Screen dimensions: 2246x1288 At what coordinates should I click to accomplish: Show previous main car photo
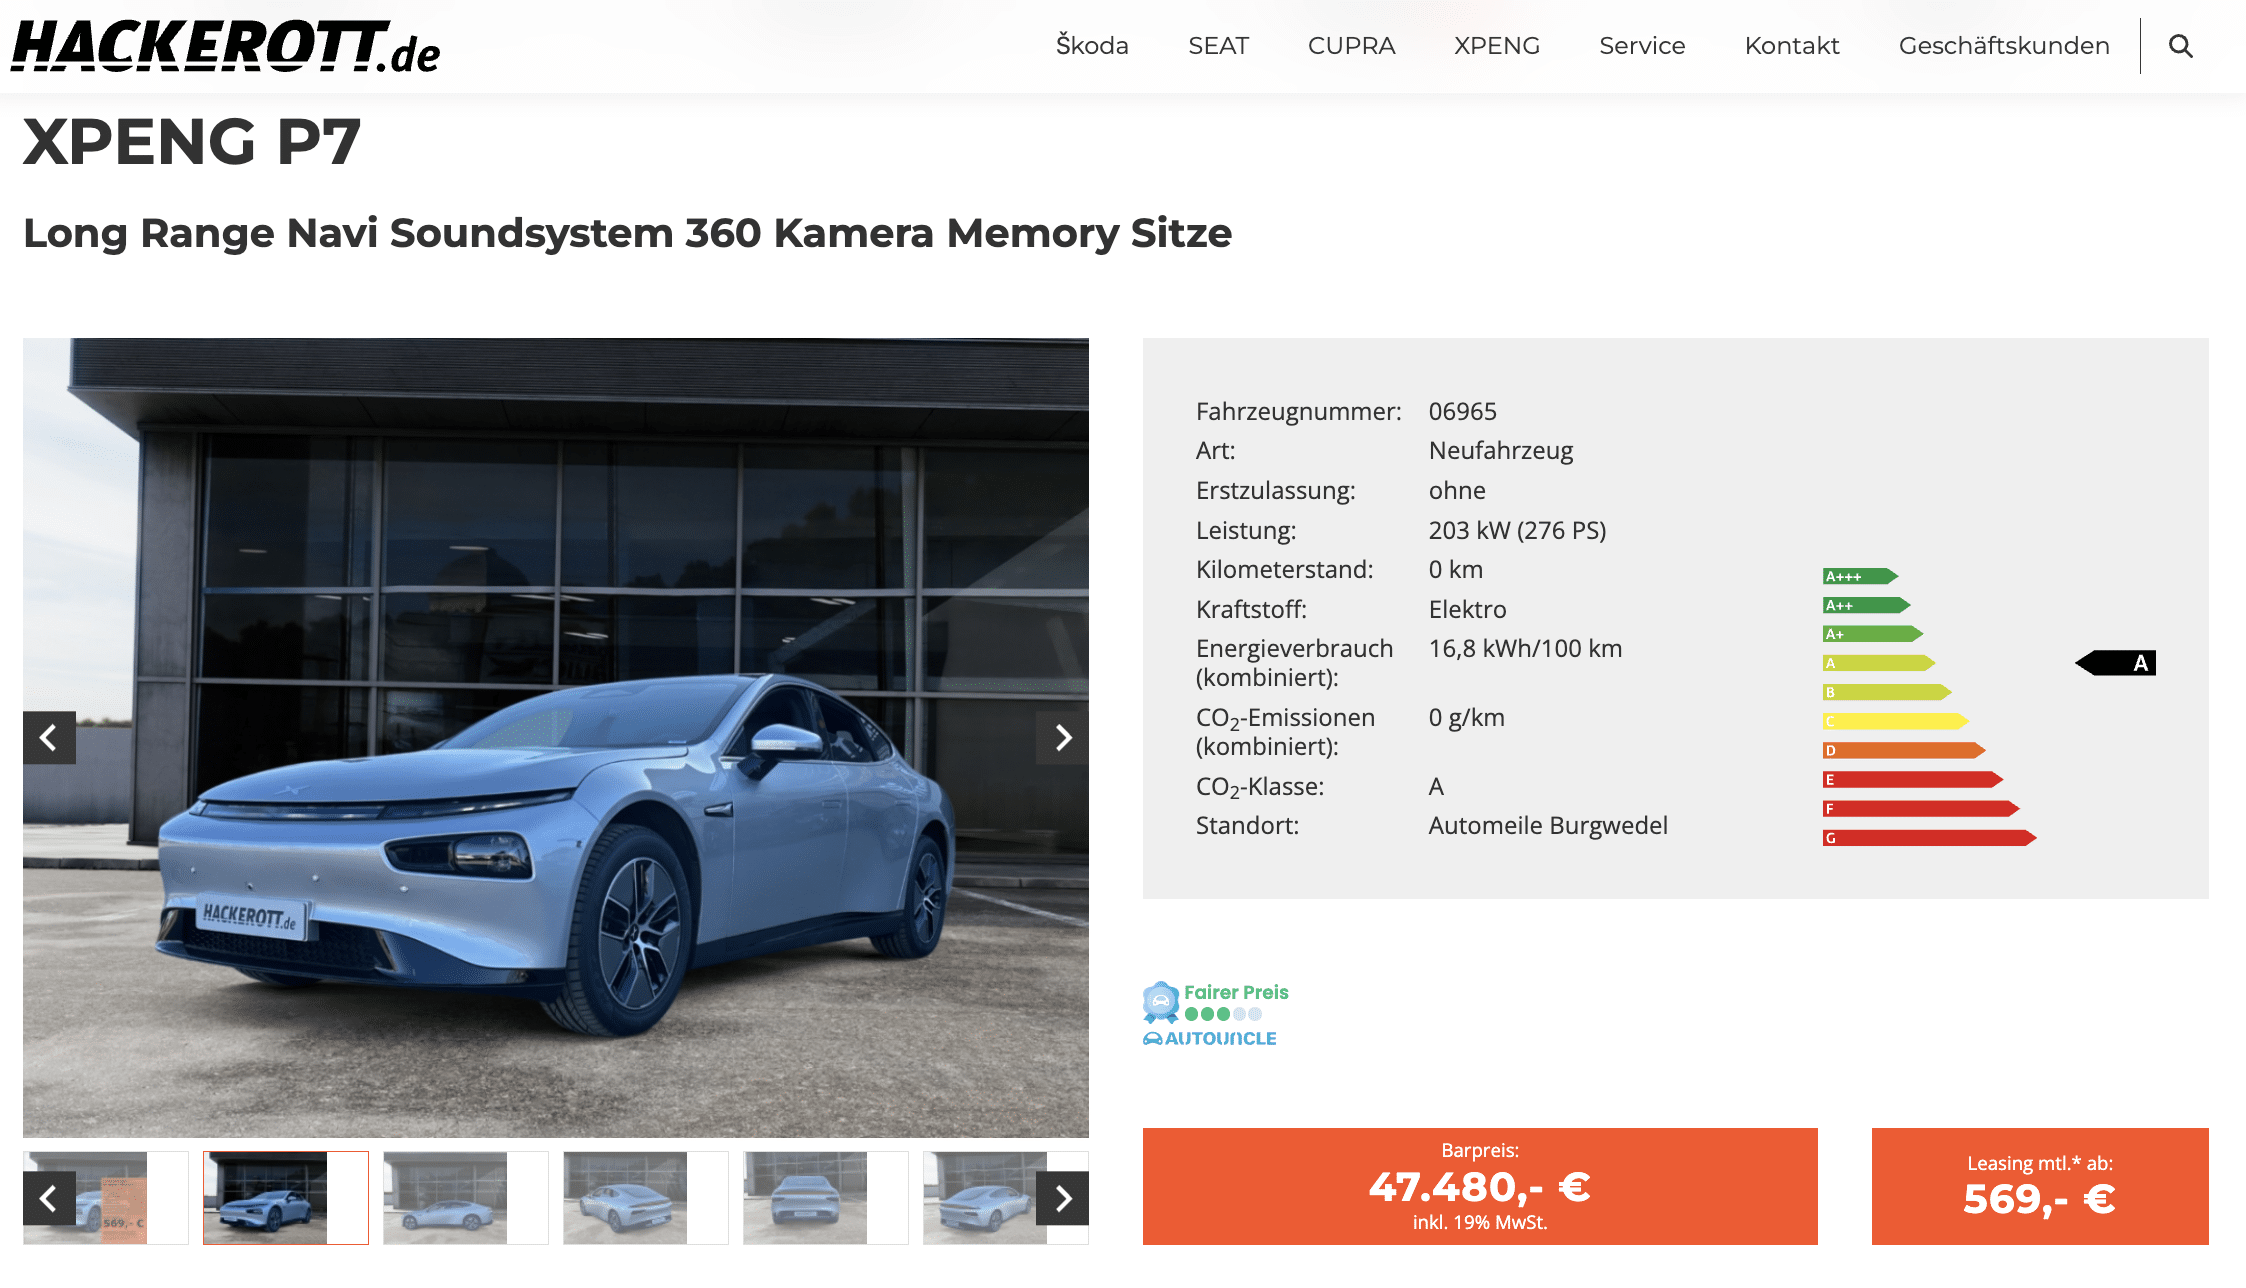tap(49, 738)
